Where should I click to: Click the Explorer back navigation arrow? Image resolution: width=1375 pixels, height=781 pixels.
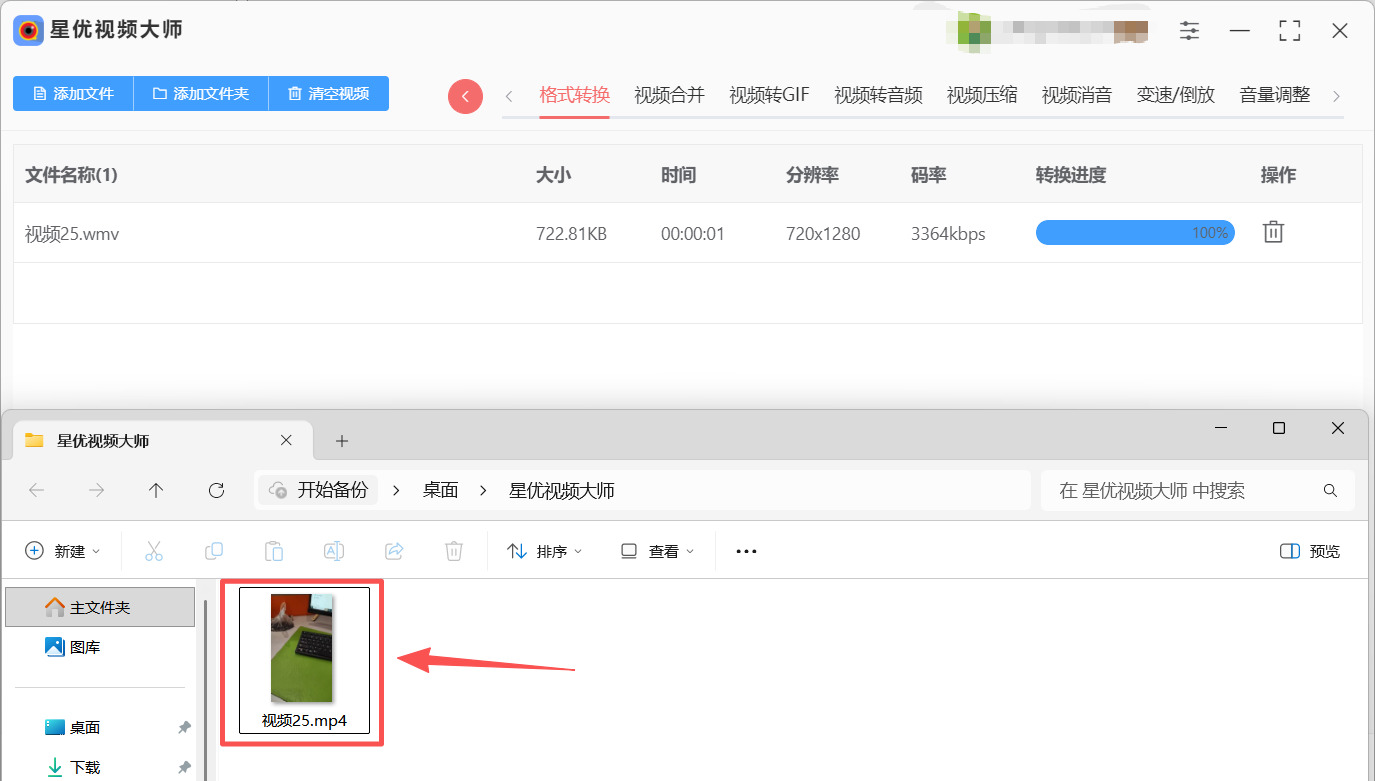[x=37, y=490]
